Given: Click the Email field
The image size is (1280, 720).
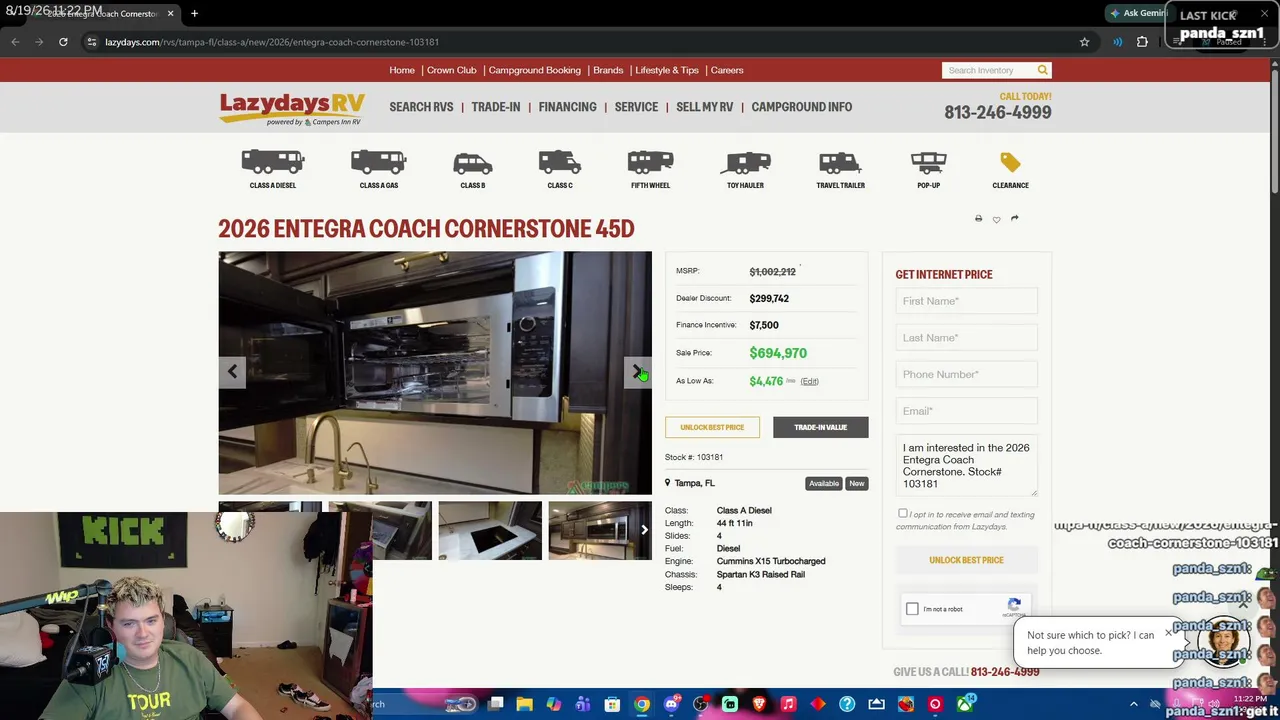Looking at the screenshot, I should tap(966, 411).
